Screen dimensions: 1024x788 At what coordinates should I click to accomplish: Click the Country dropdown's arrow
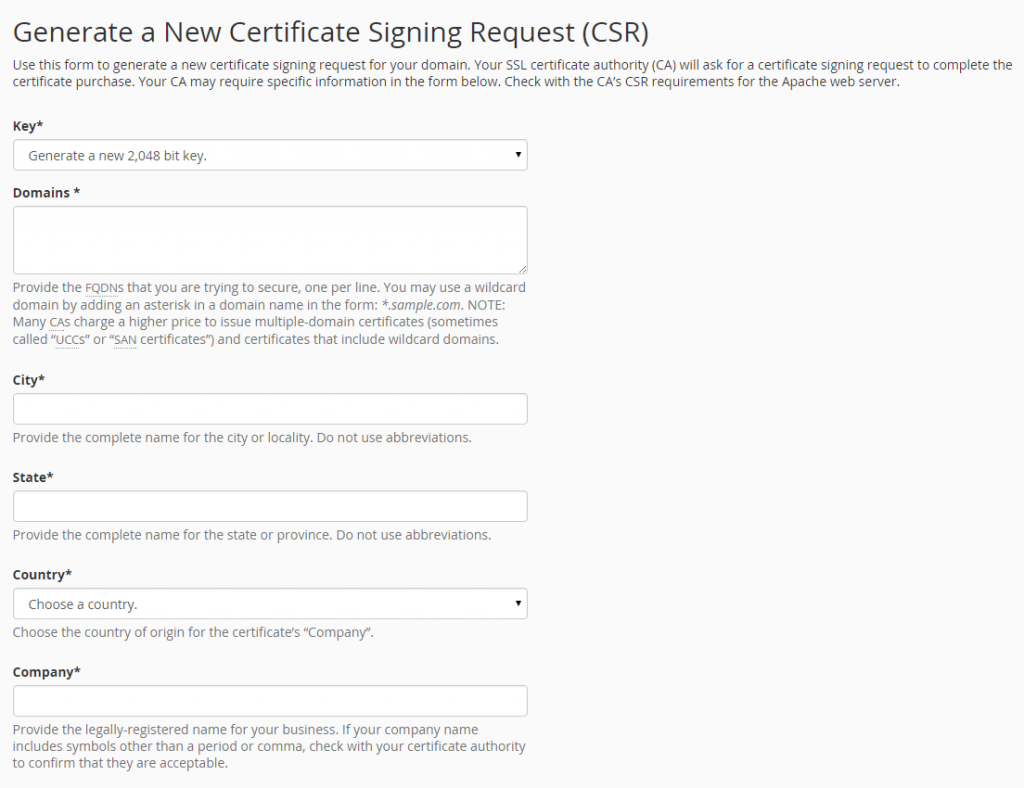click(x=519, y=603)
